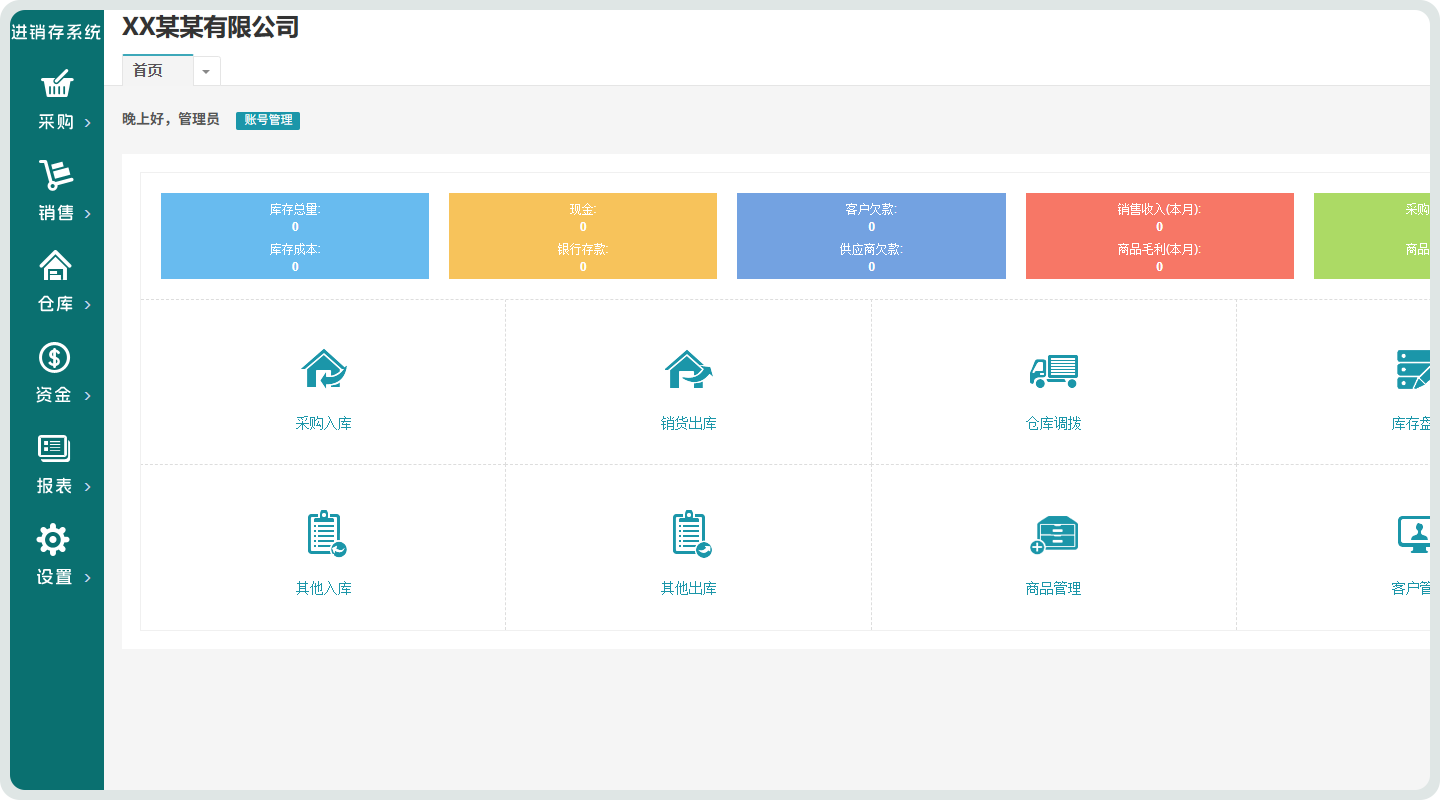This screenshot has width=1440, height=800.
Task: Click the settings gear icon in sidebar
Action: click(x=53, y=540)
